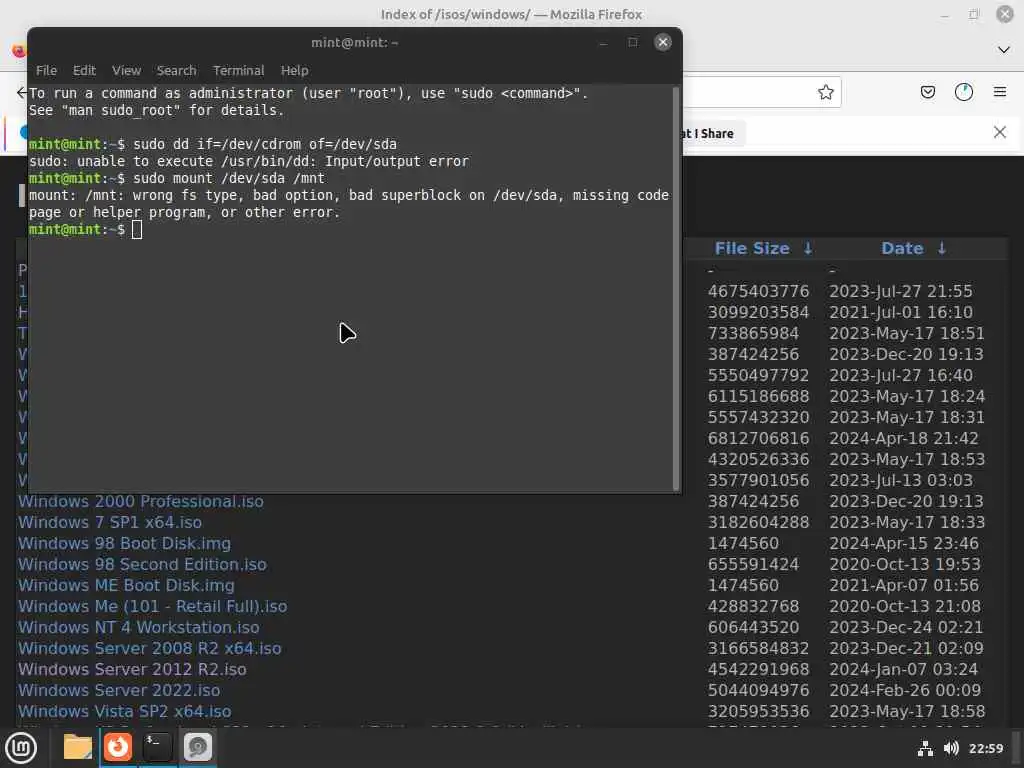This screenshot has width=1024, height=768.
Task: Open the clock showing 22:59
Action: click(x=985, y=748)
